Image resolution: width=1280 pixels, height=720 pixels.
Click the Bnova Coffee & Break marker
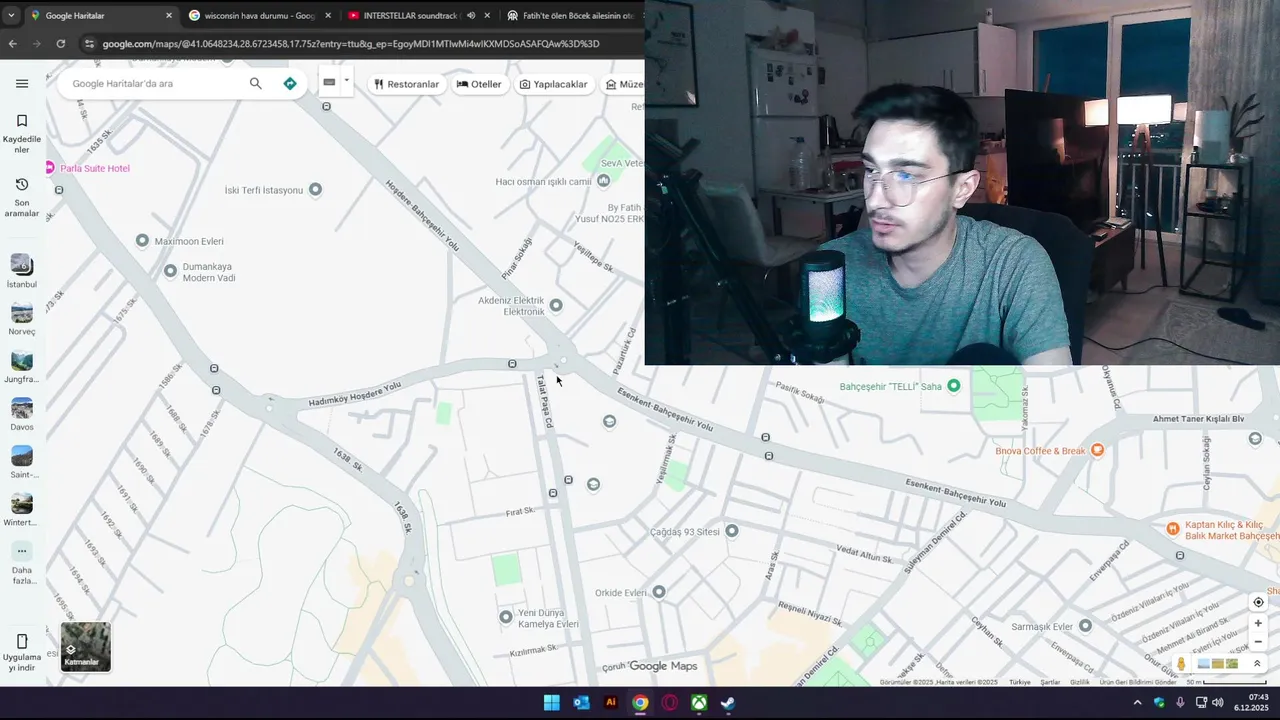coord(1097,450)
